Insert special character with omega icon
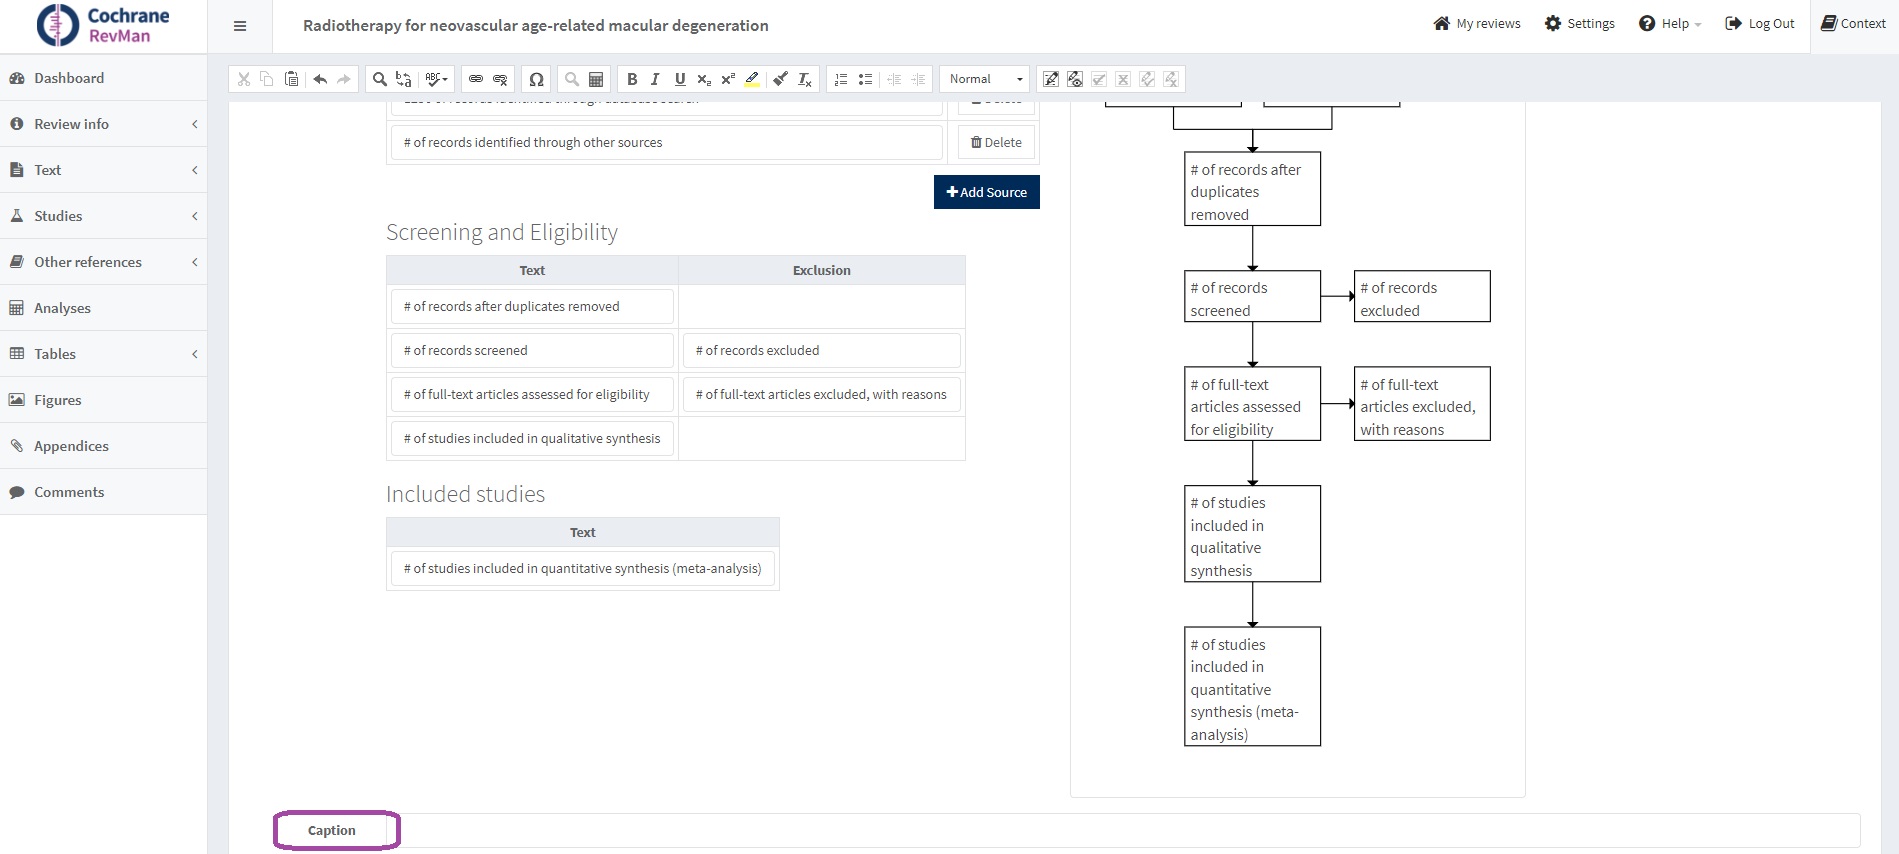Image resolution: width=1899 pixels, height=854 pixels. click(537, 79)
